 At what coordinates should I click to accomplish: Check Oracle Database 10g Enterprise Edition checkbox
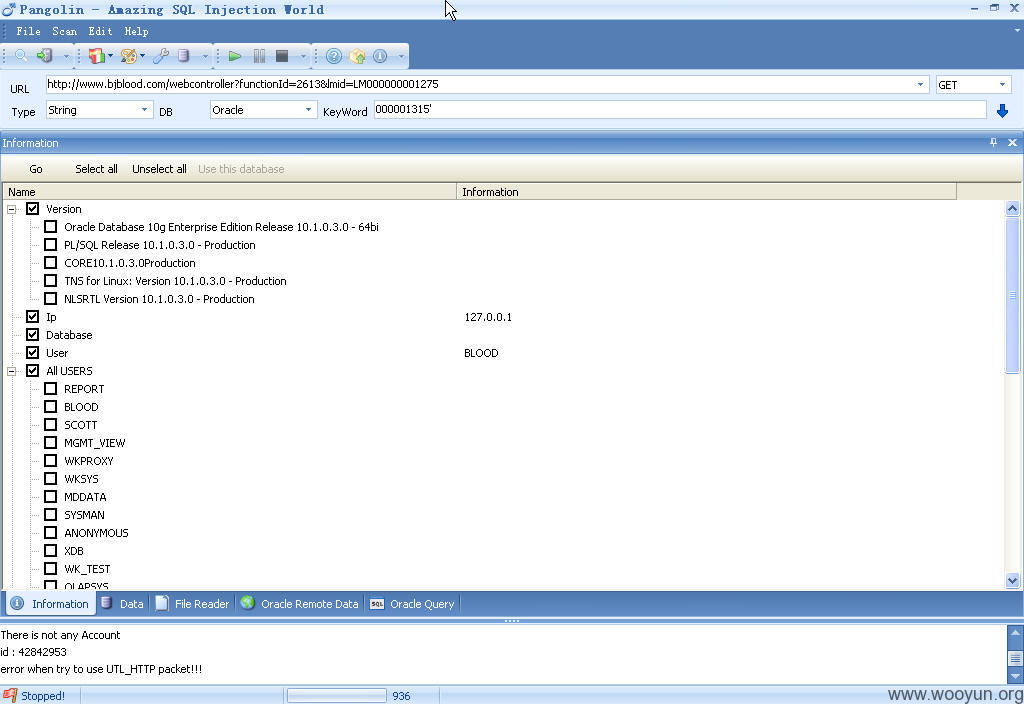coord(50,227)
